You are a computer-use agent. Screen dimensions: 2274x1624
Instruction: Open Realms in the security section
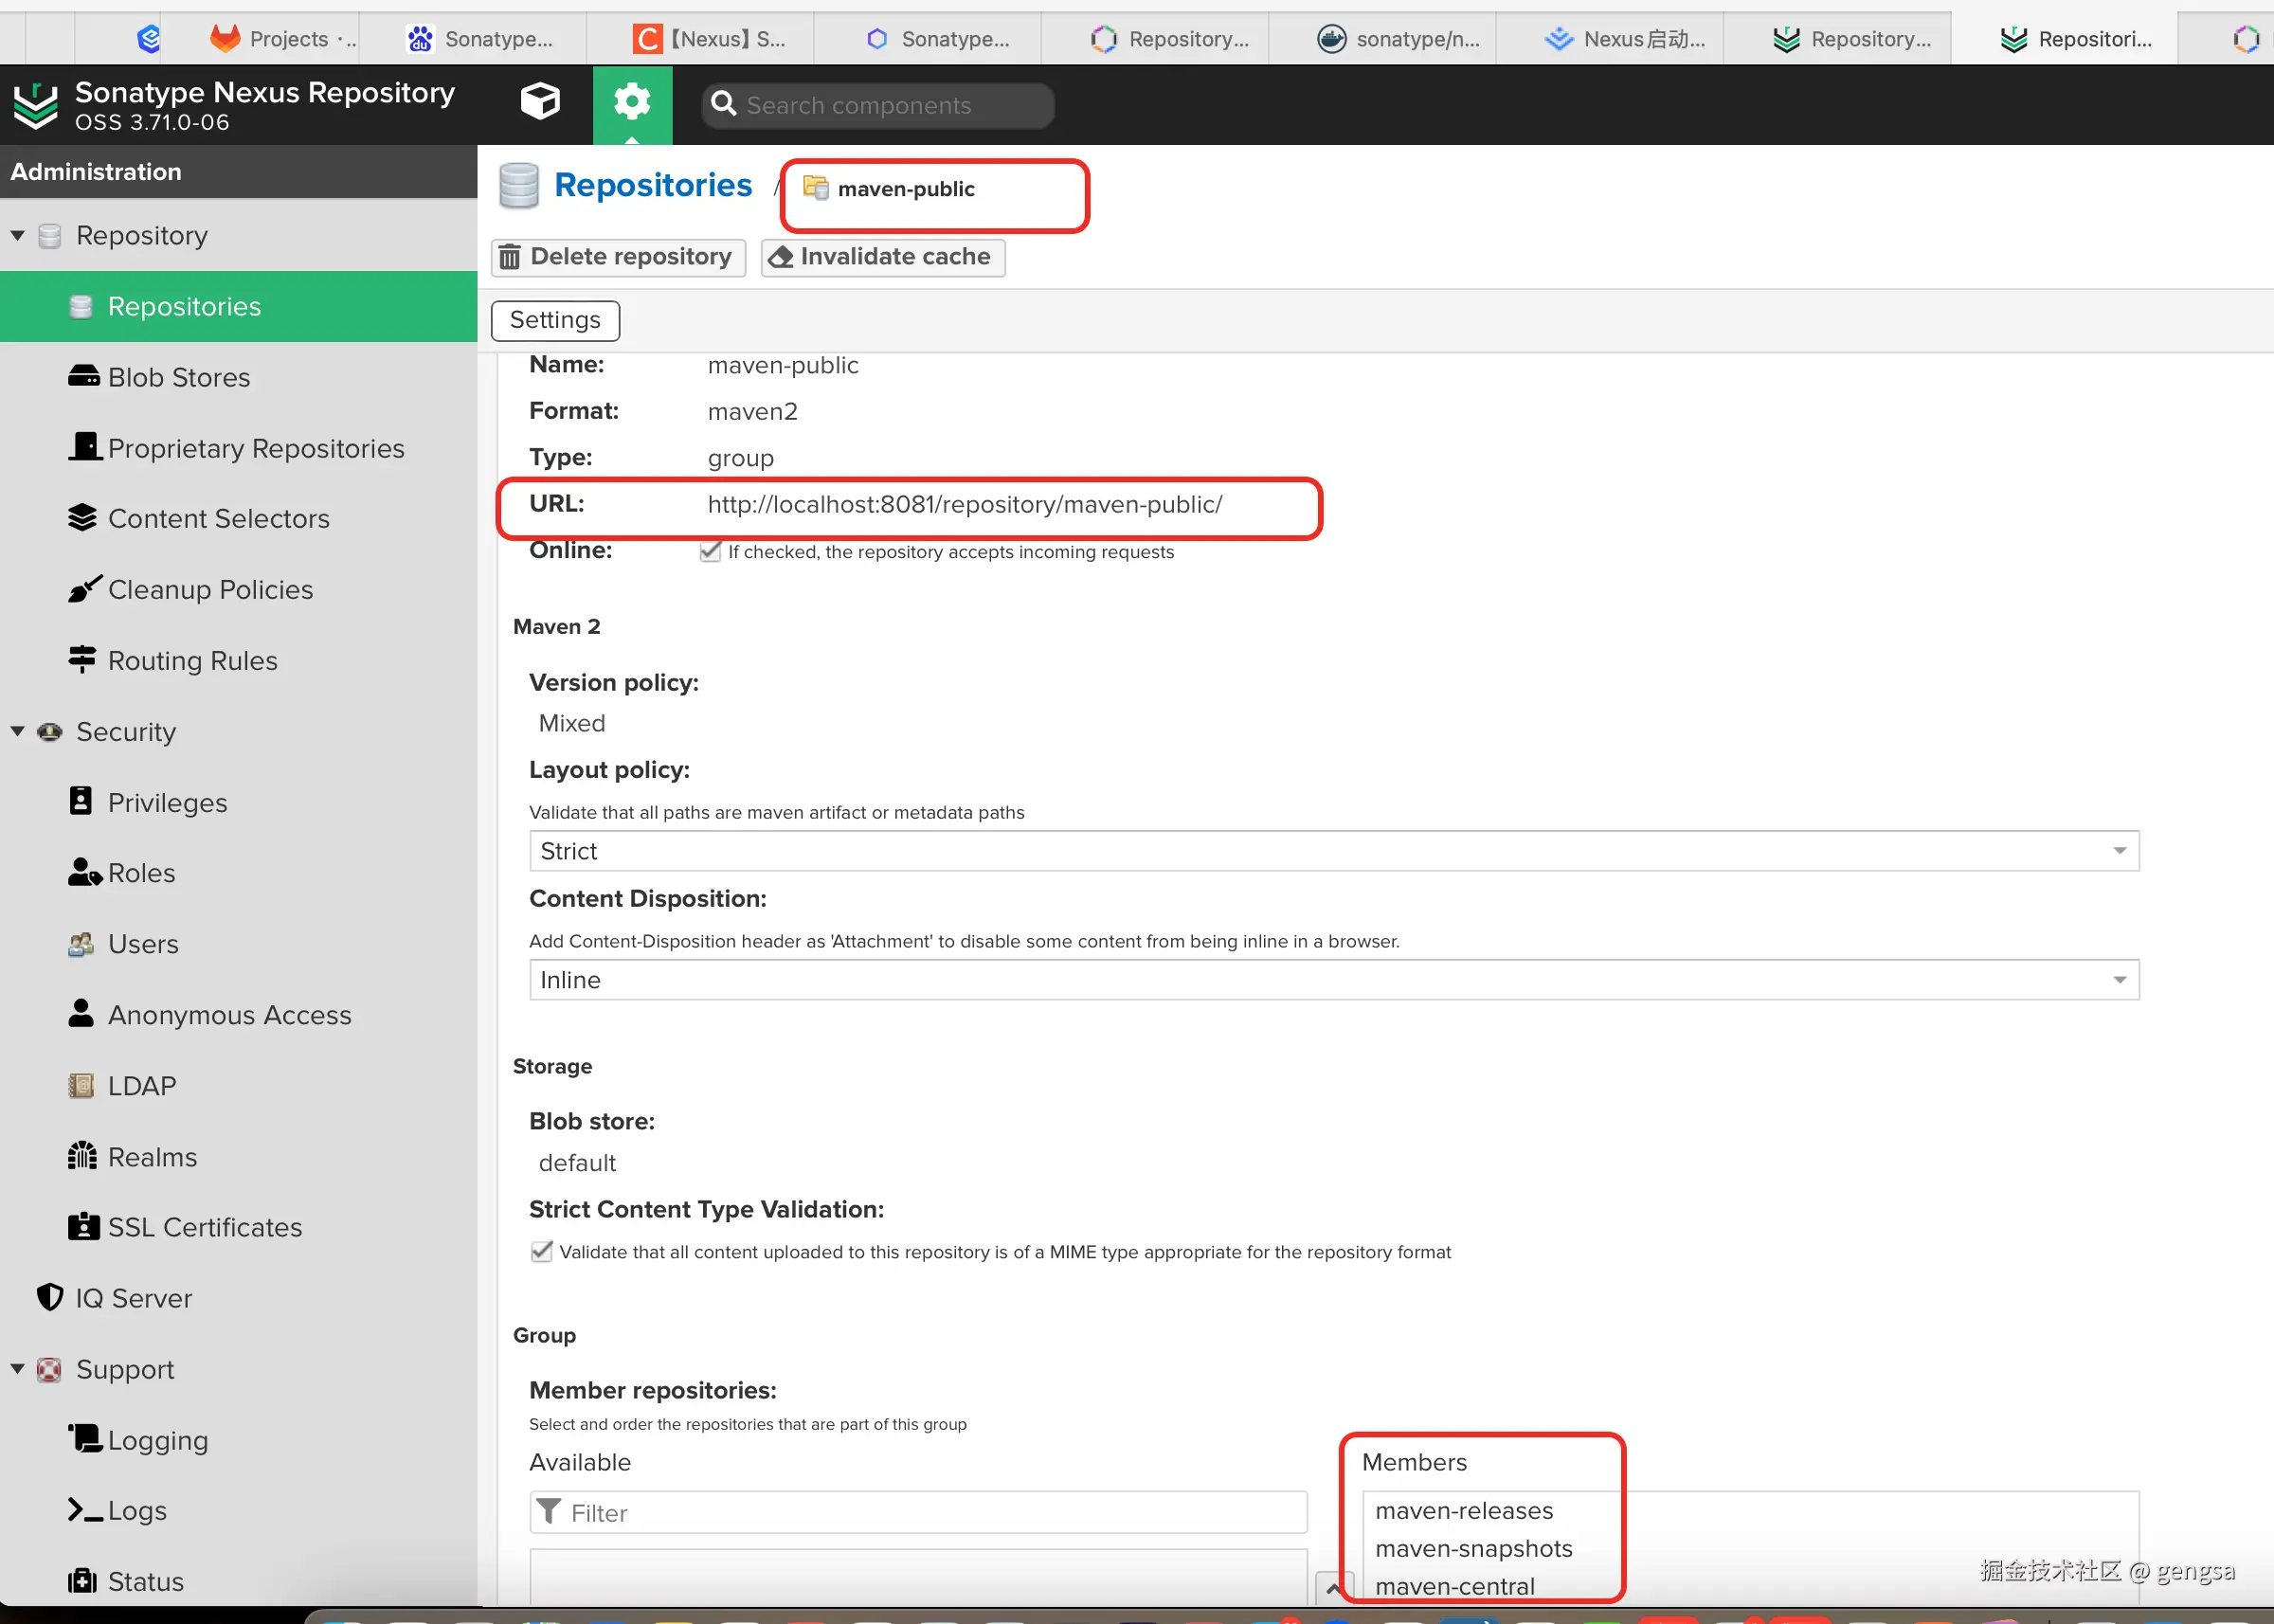point(152,1157)
